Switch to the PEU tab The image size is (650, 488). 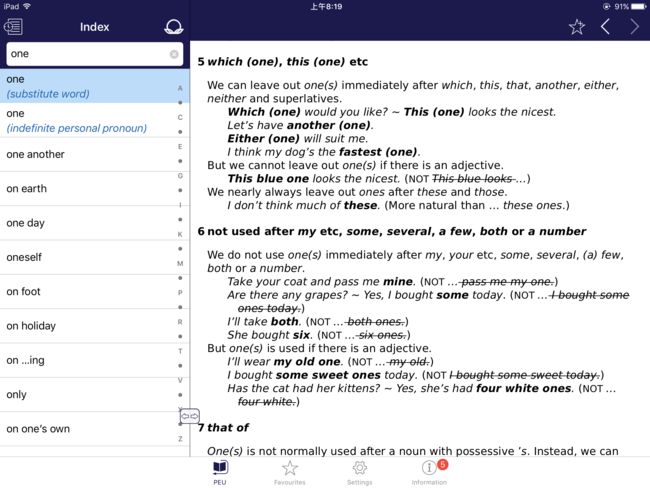(220, 472)
